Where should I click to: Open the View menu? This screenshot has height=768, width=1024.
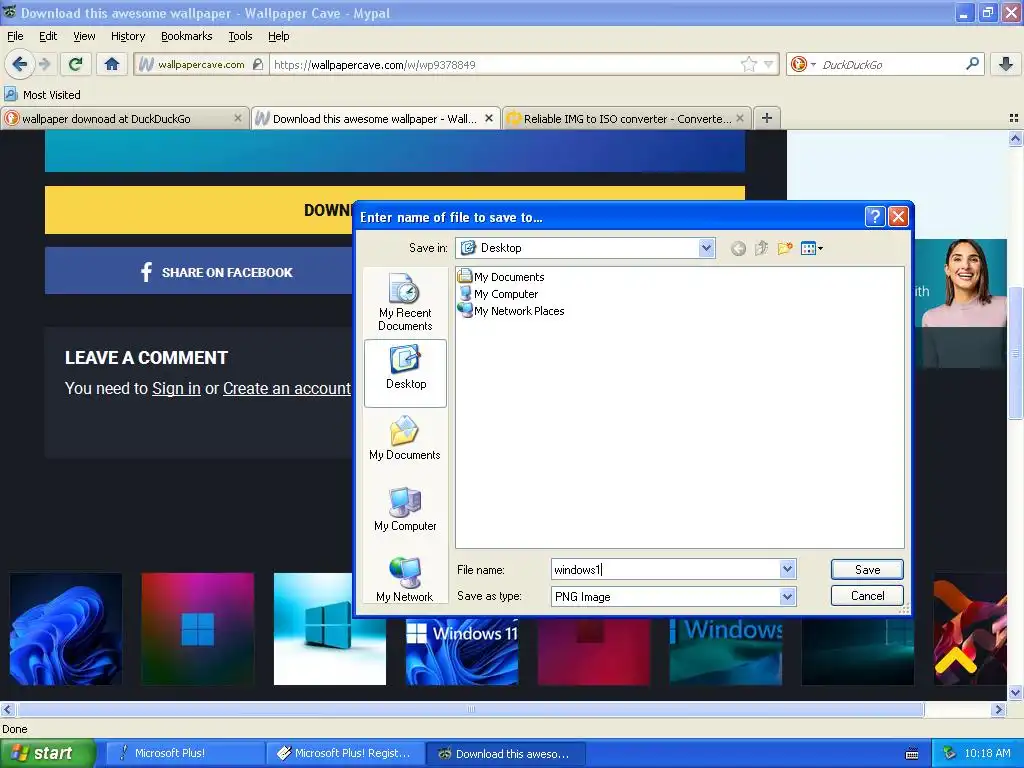pyautogui.click(x=84, y=36)
